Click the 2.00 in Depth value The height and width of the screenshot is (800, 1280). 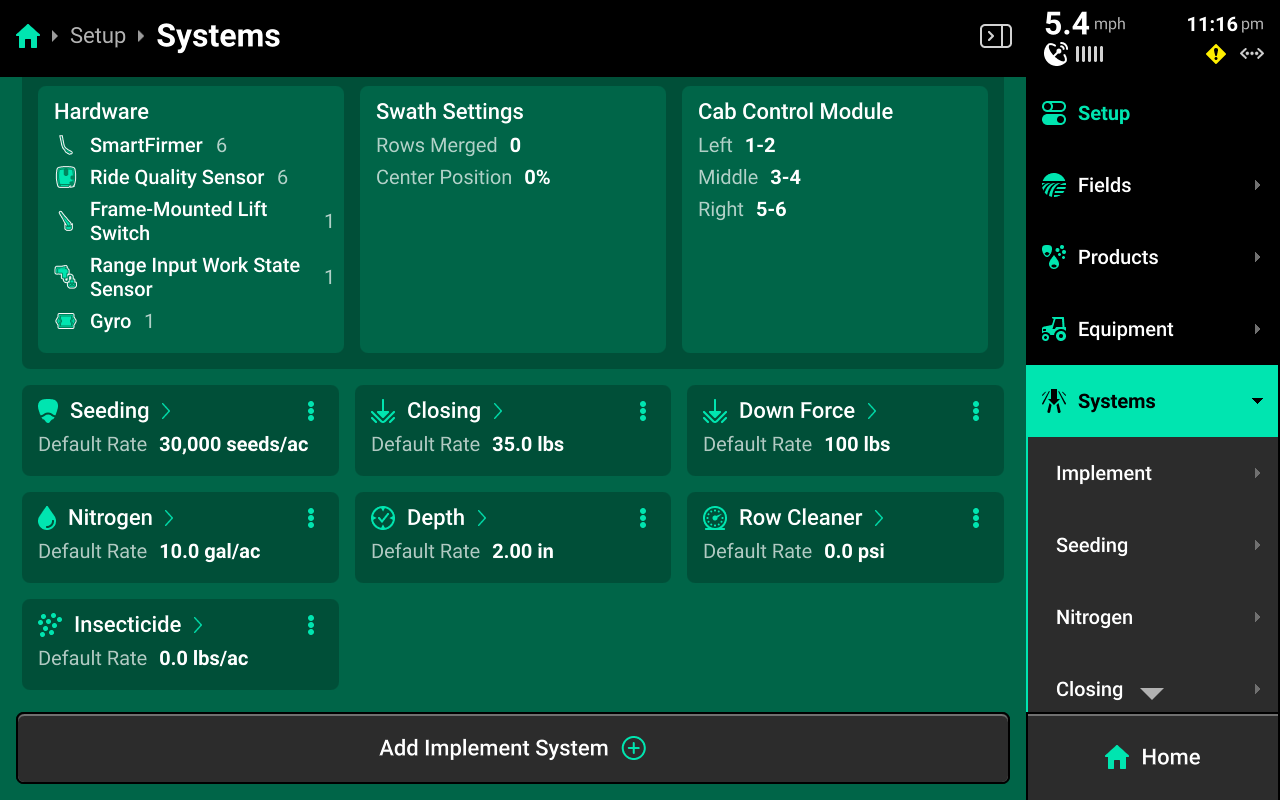click(x=523, y=551)
